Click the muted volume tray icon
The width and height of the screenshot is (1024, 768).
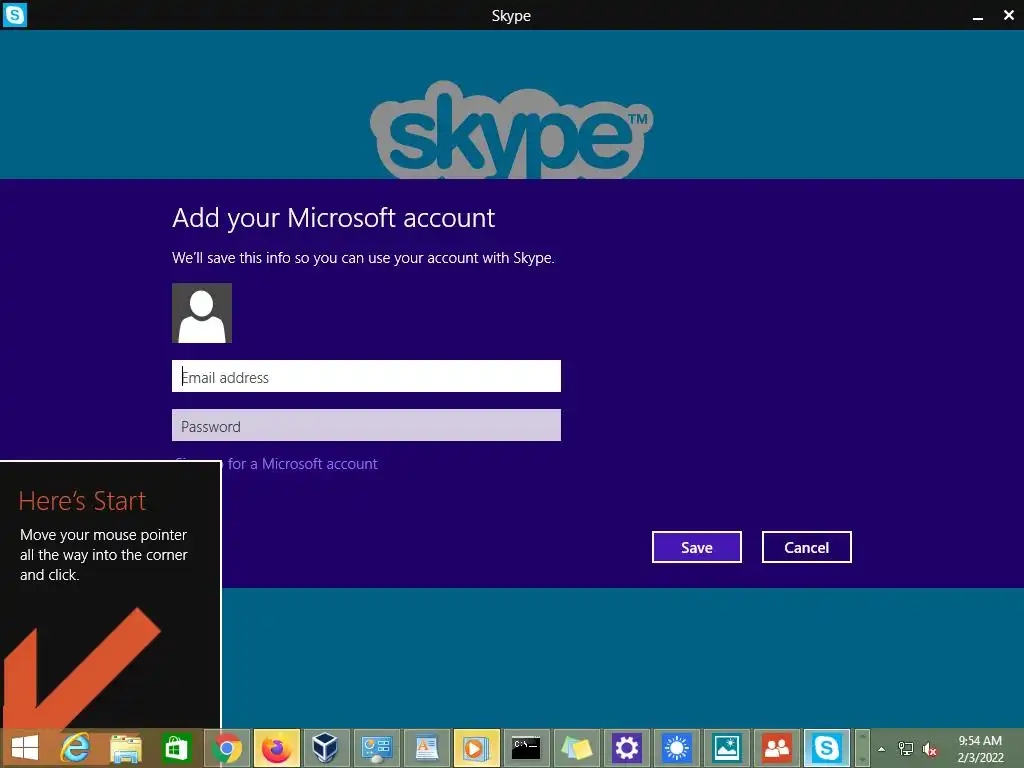930,749
